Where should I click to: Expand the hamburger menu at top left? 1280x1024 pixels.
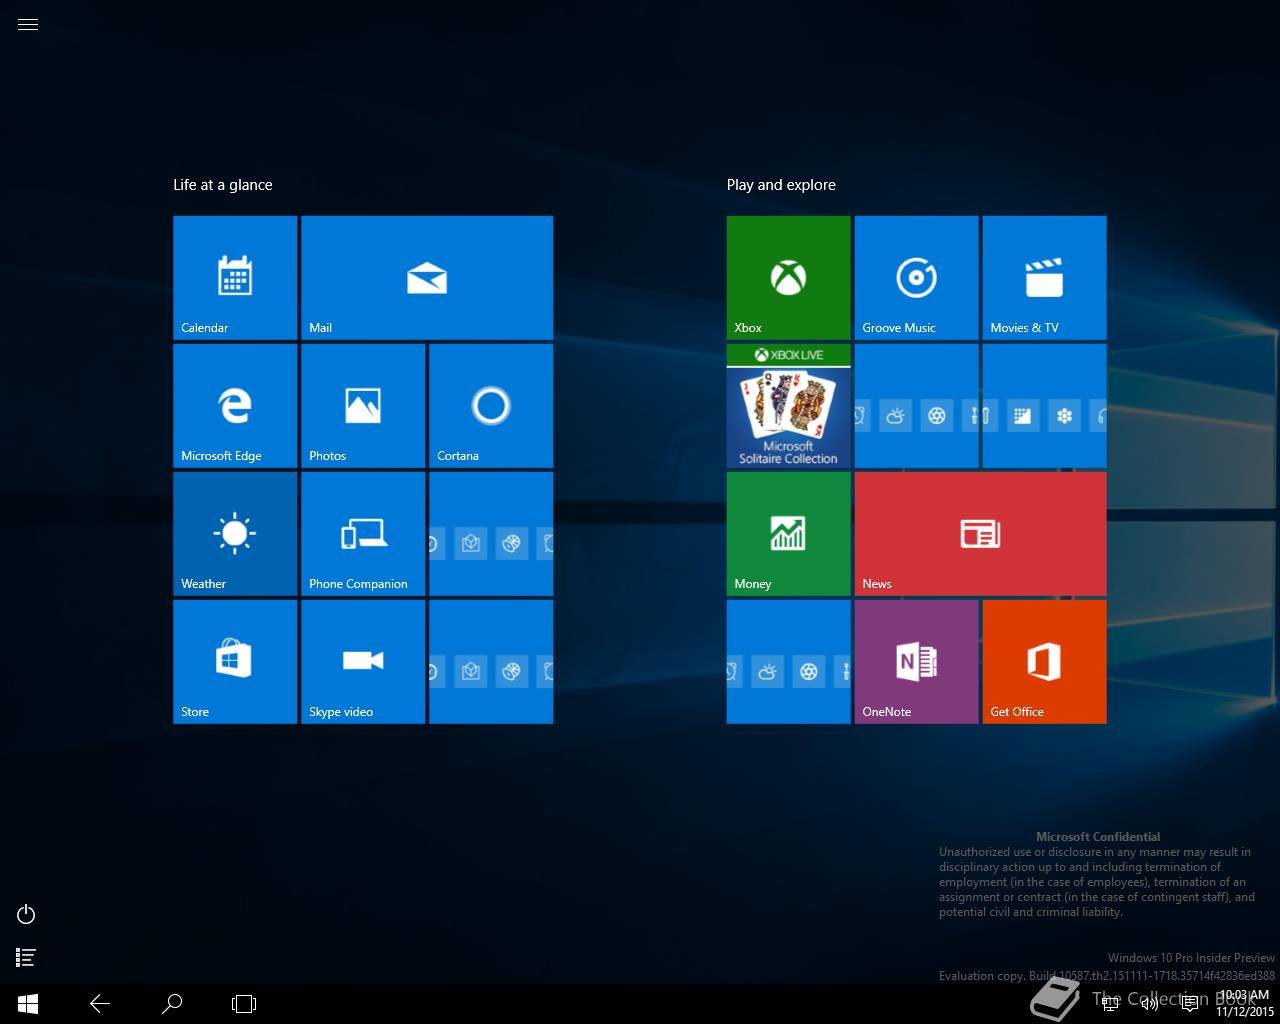(28, 25)
